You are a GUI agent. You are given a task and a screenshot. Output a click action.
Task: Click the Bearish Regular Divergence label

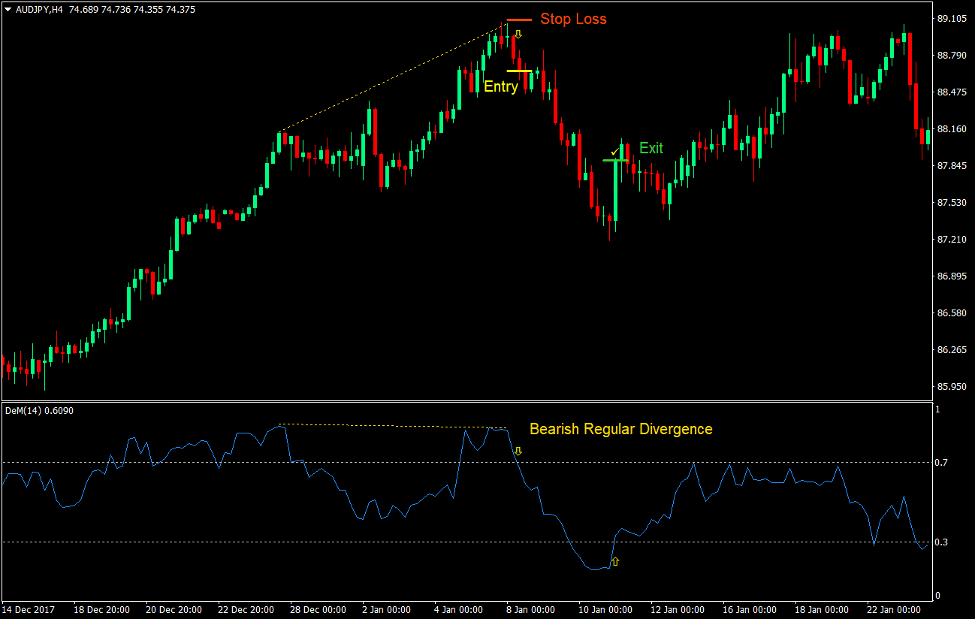[622, 429]
